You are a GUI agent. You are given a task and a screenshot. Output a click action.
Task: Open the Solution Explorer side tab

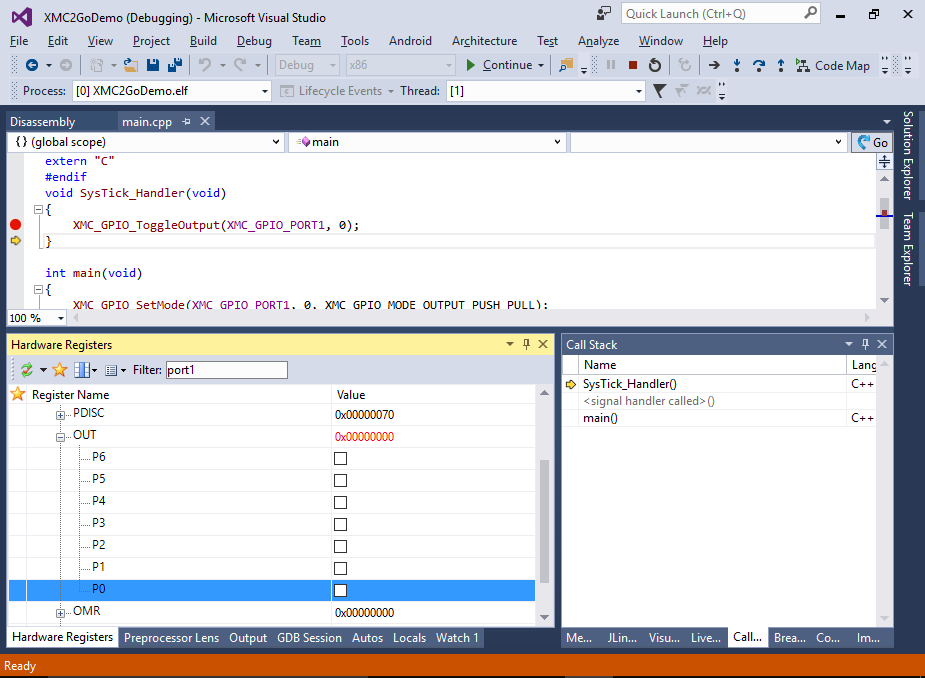[908, 156]
